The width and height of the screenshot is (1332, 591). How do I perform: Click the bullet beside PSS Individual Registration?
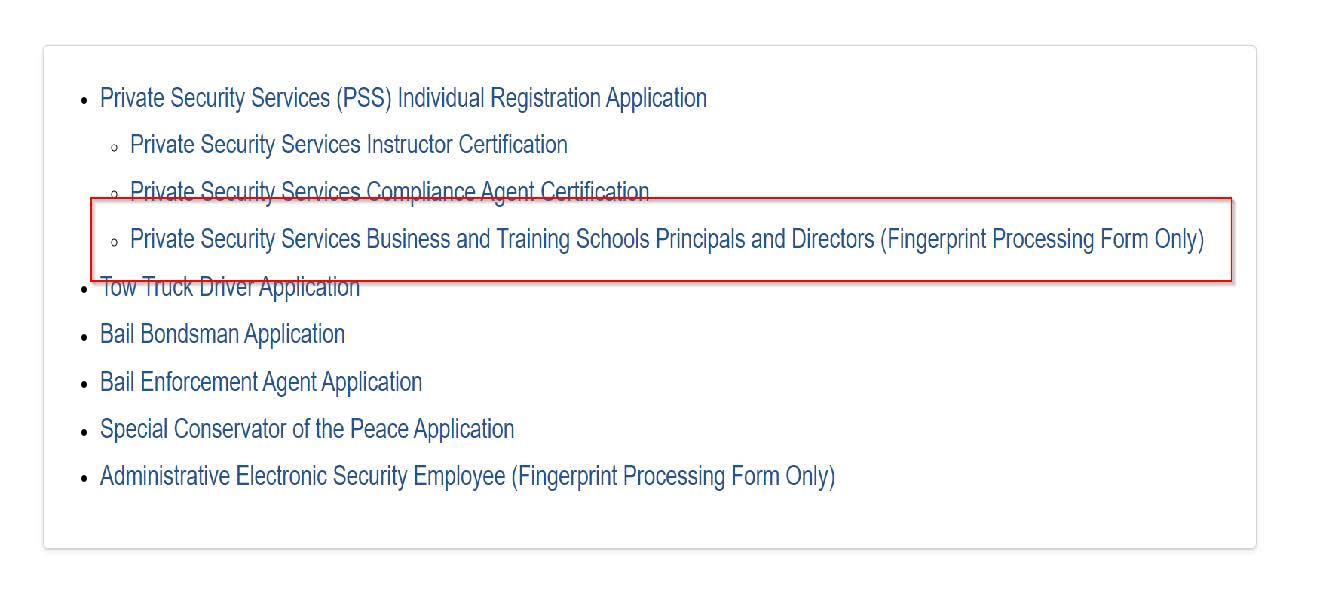(x=85, y=100)
